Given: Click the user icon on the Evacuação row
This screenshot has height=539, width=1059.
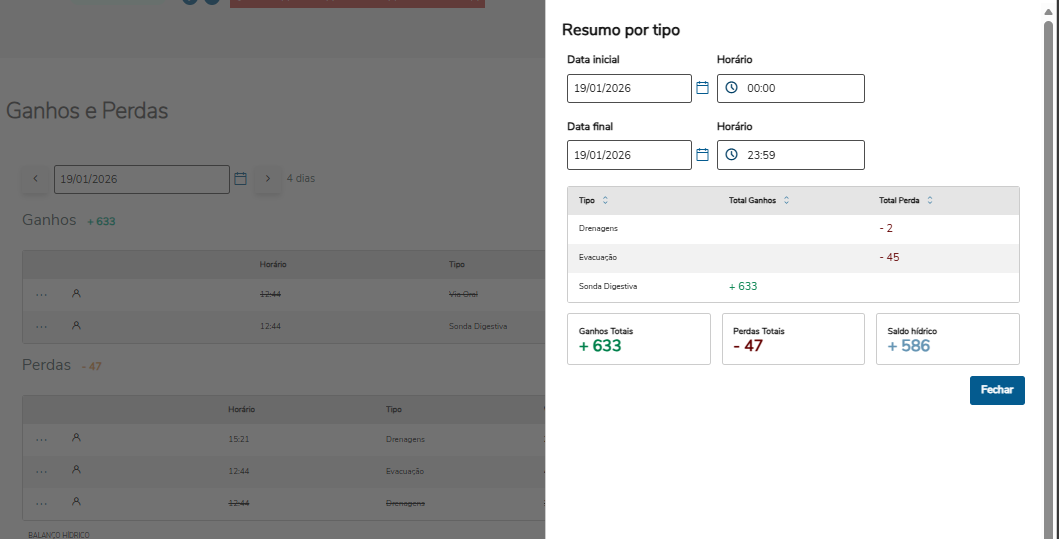Looking at the screenshot, I should click(x=76, y=470).
